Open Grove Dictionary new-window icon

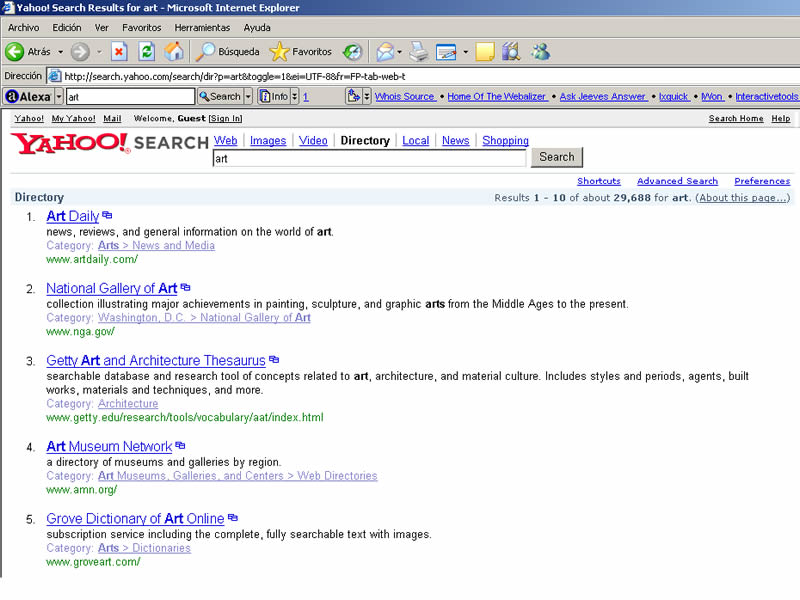(233, 517)
